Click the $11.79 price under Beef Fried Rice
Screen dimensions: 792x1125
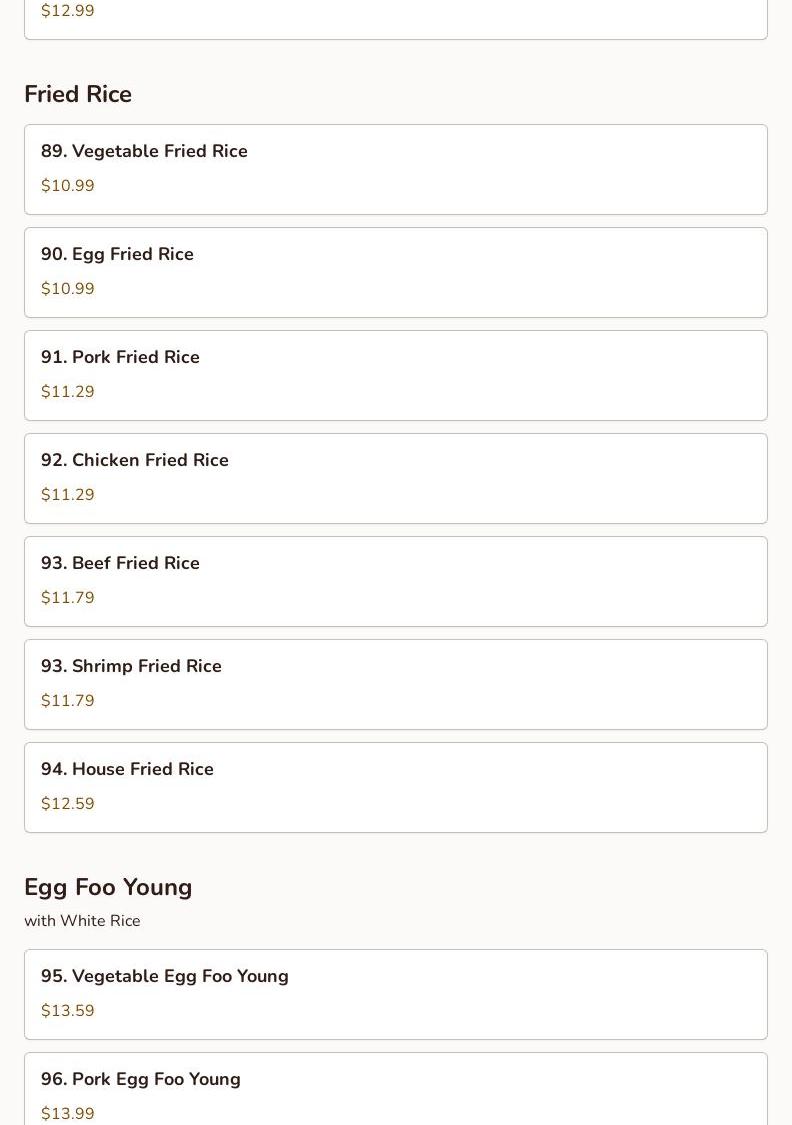68,598
